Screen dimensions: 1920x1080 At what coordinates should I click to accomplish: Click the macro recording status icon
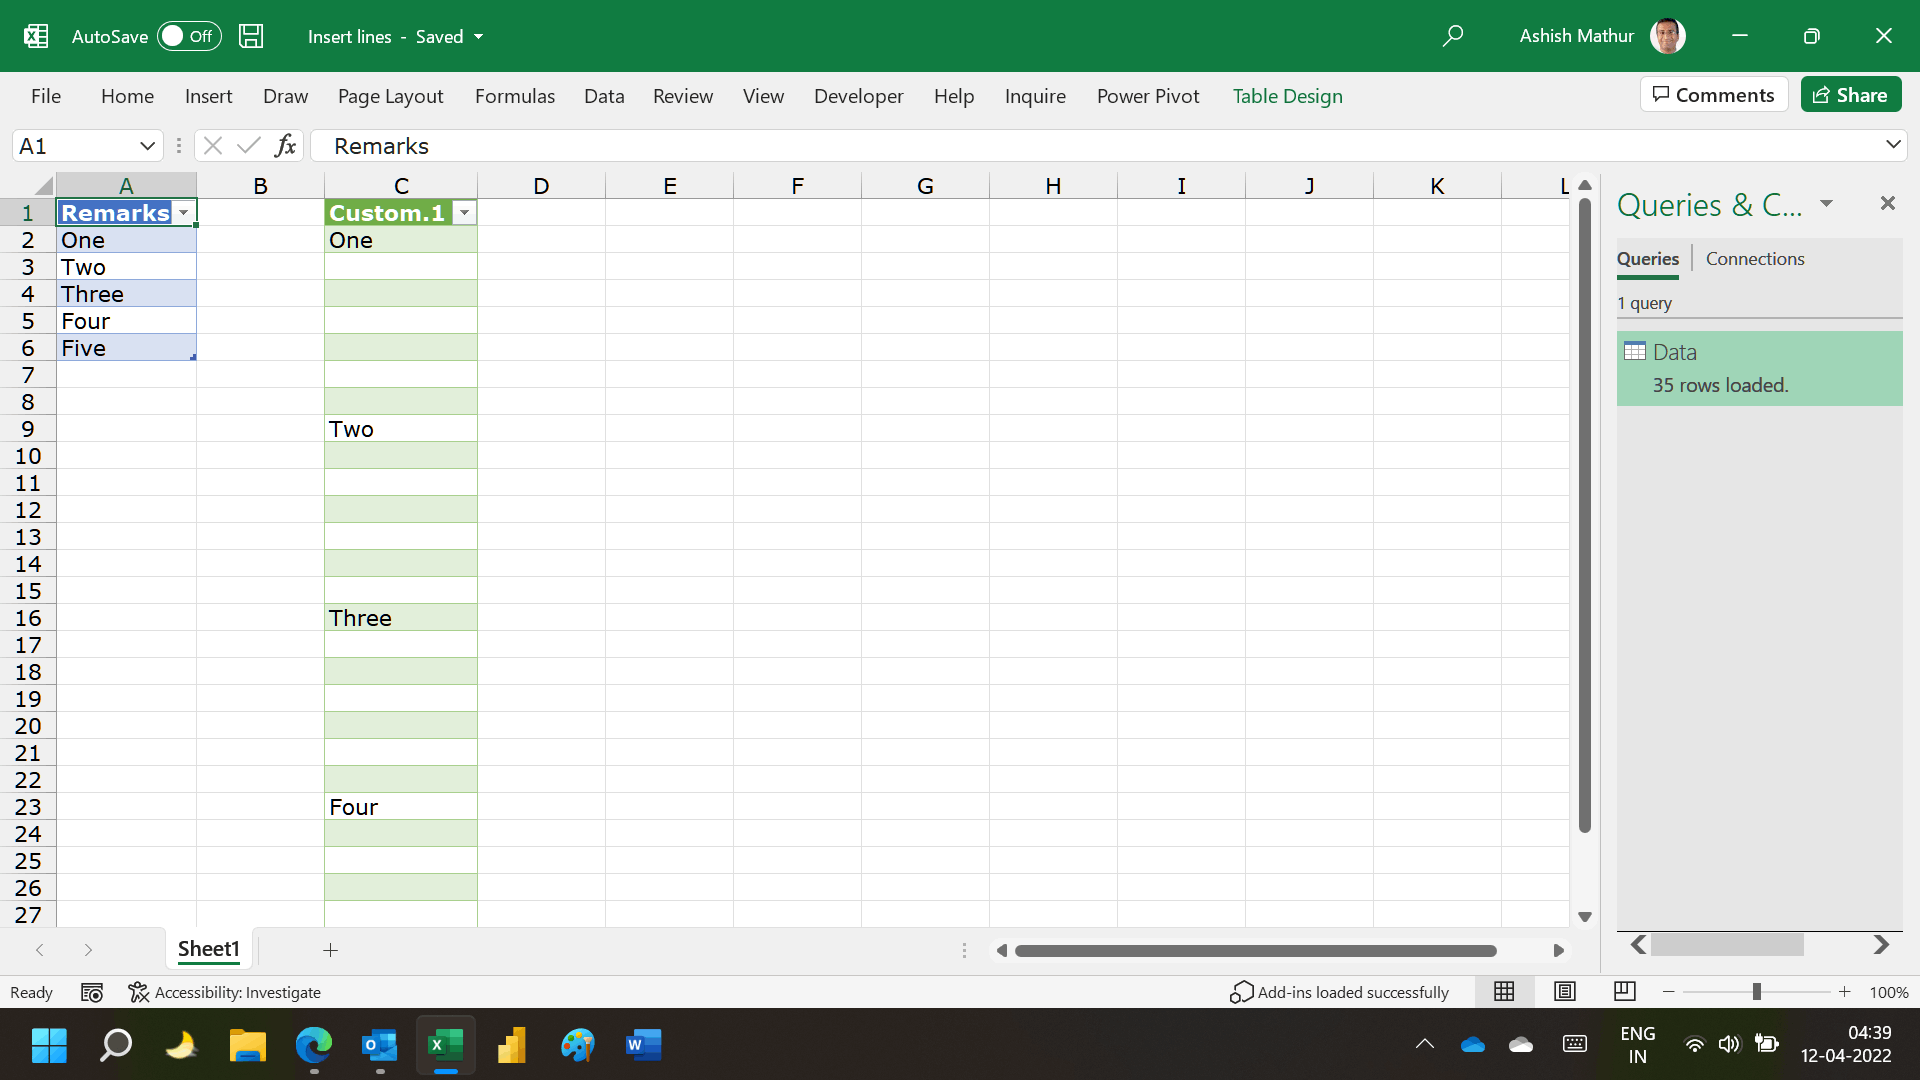(x=92, y=992)
